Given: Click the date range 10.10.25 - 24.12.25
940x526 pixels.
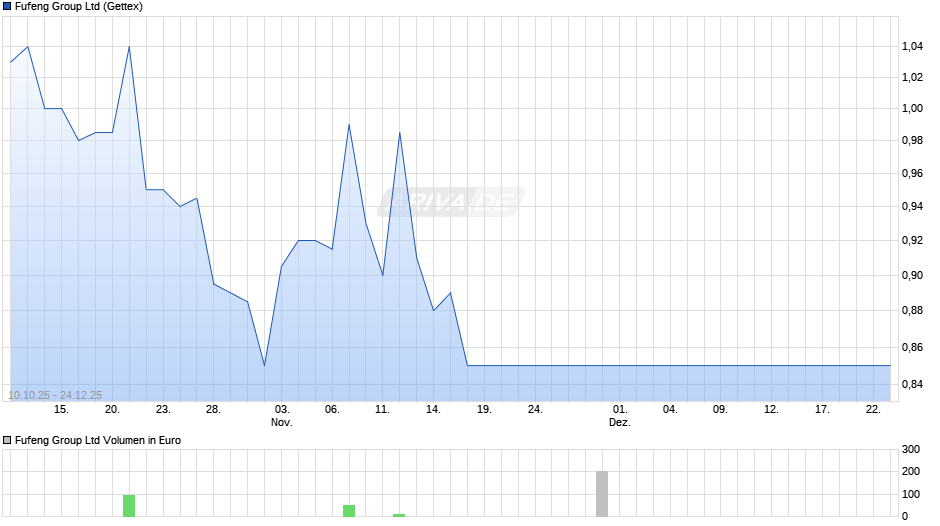Looking at the screenshot, I should click(55, 395).
